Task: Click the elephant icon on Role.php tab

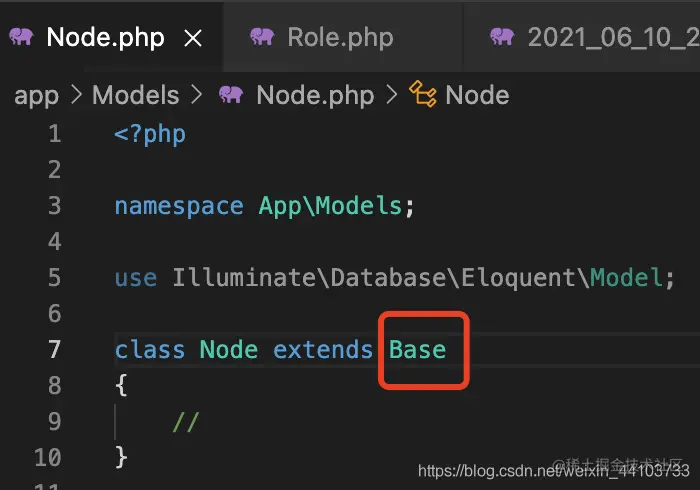Action: coord(262,37)
